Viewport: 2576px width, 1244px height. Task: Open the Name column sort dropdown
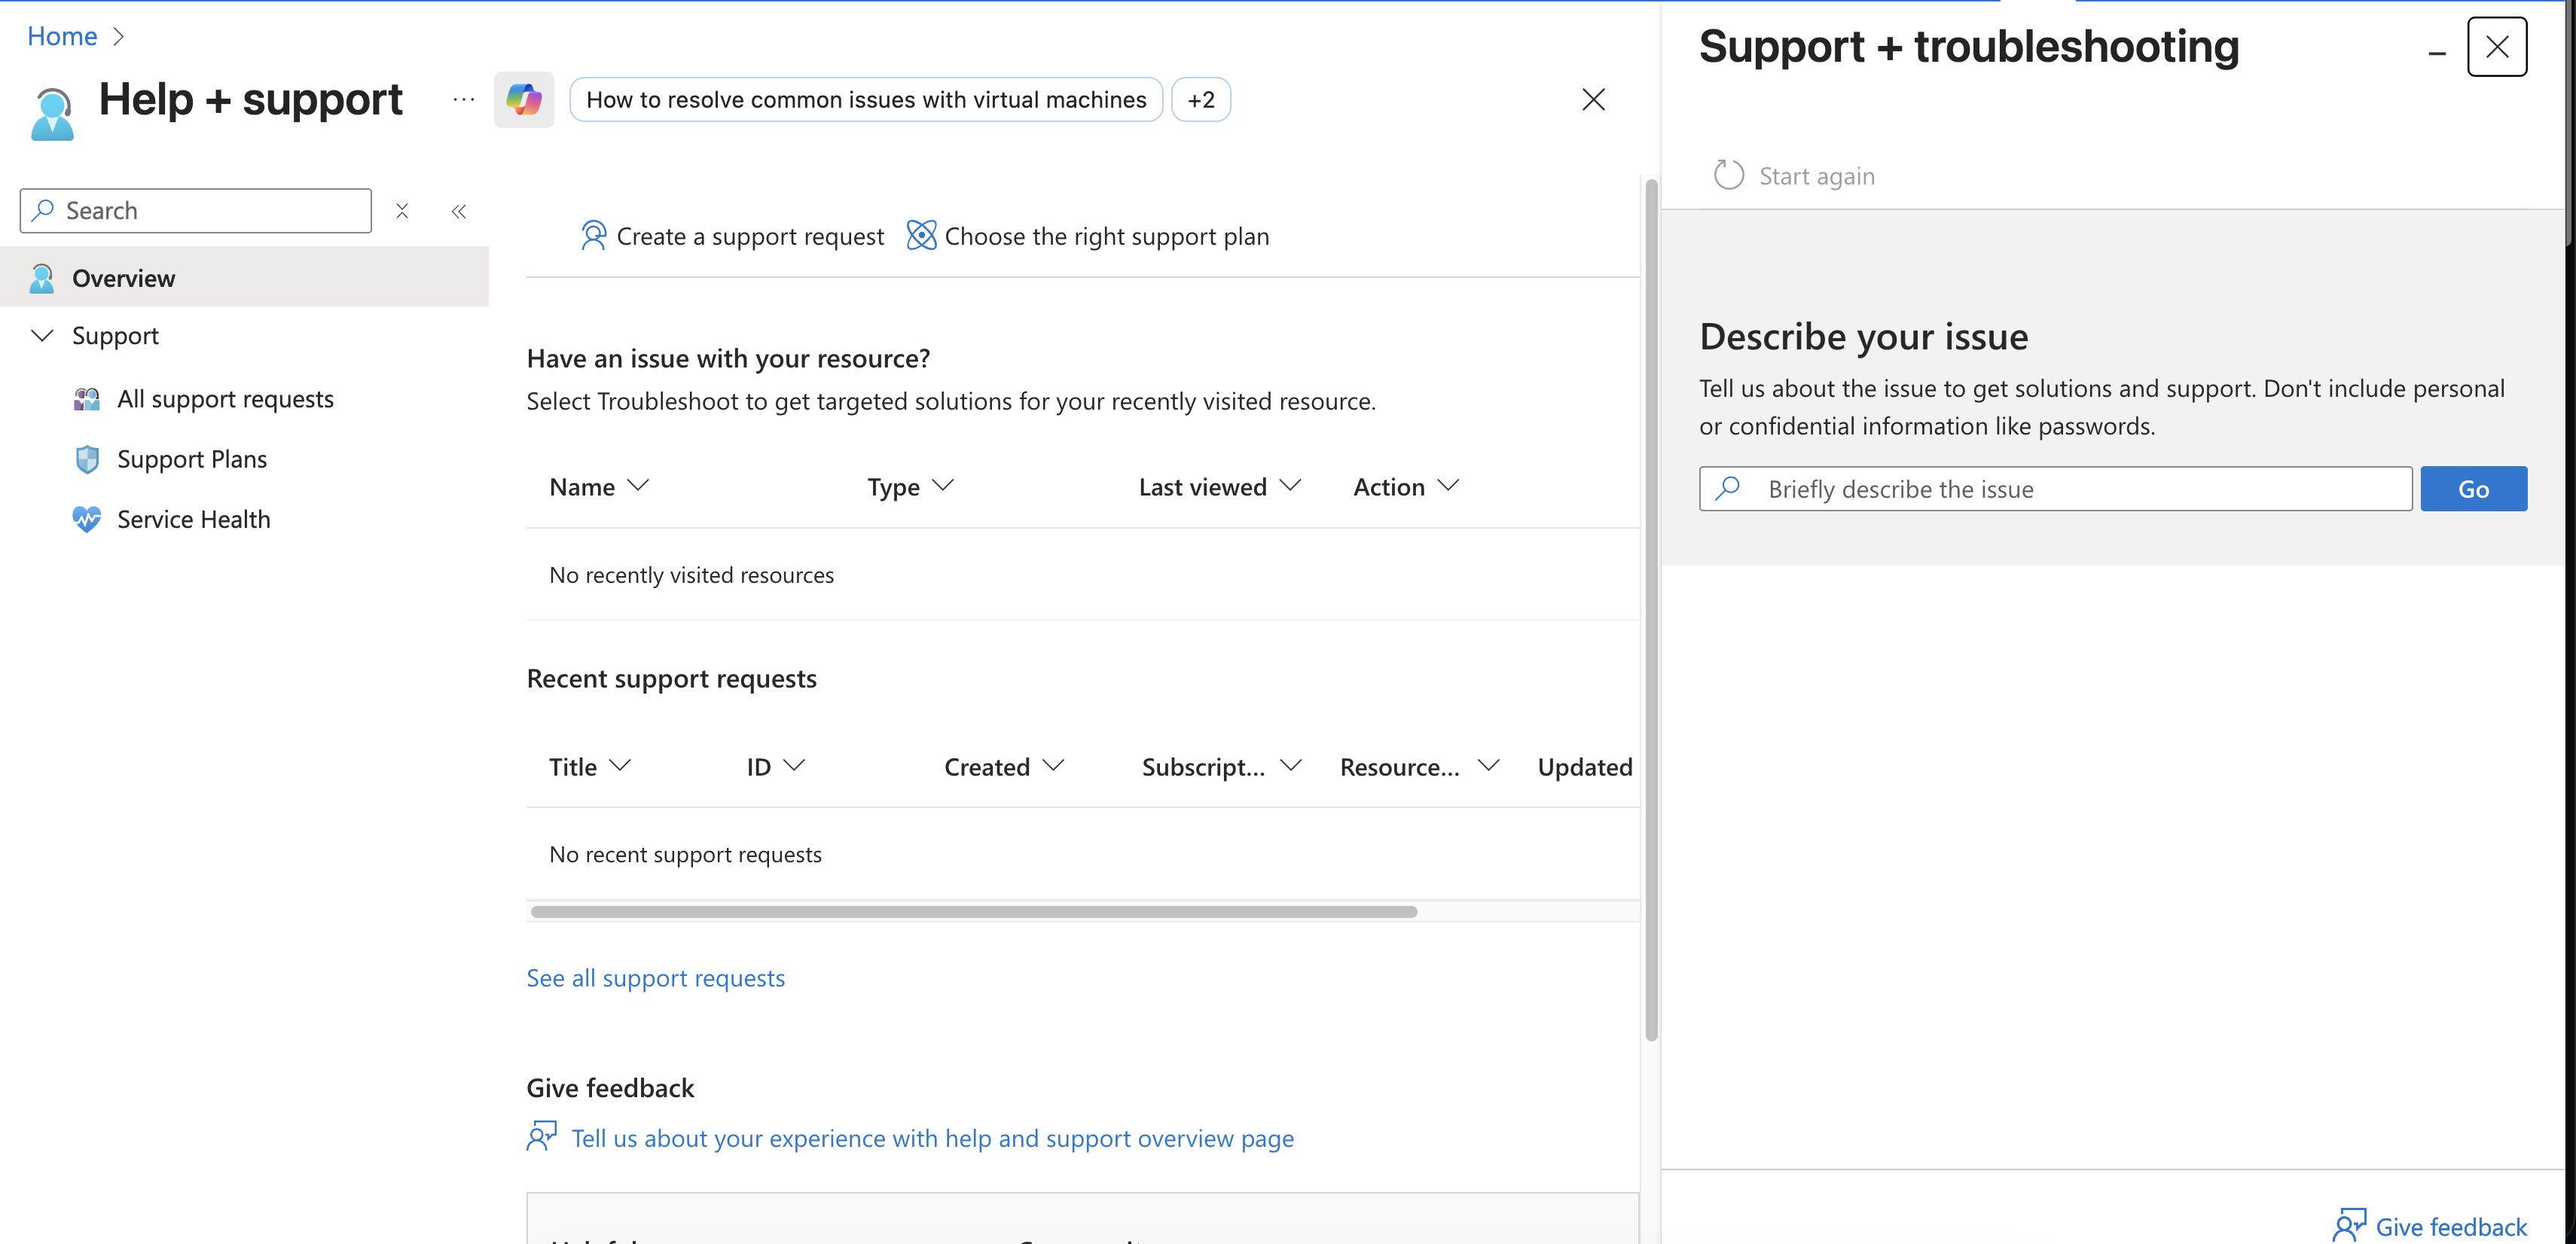tap(640, 487)
